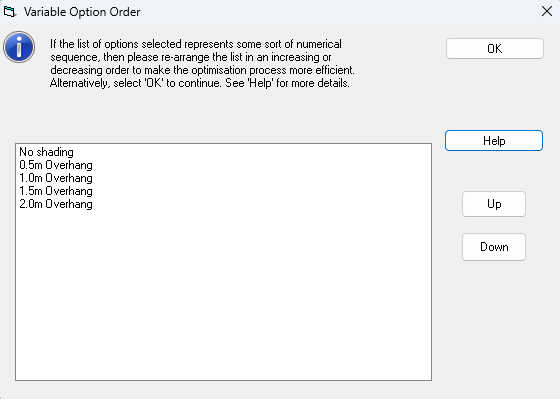Click the blank gap between message and list
This screenshot has height=399, width=560.
click(x=223, y=116)
